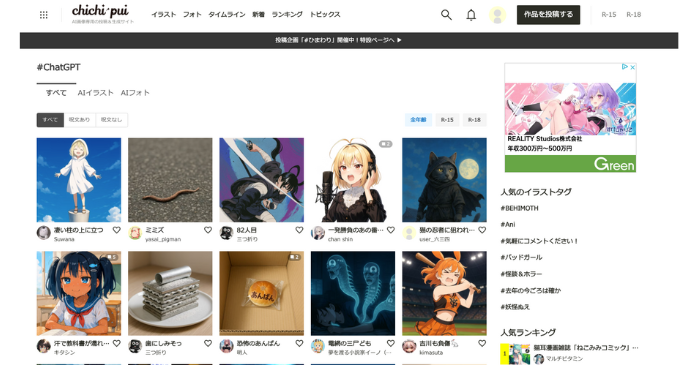Open the swordsman 82人目 thumbnail
The image size is (698, 365).
tap(262, 180)
